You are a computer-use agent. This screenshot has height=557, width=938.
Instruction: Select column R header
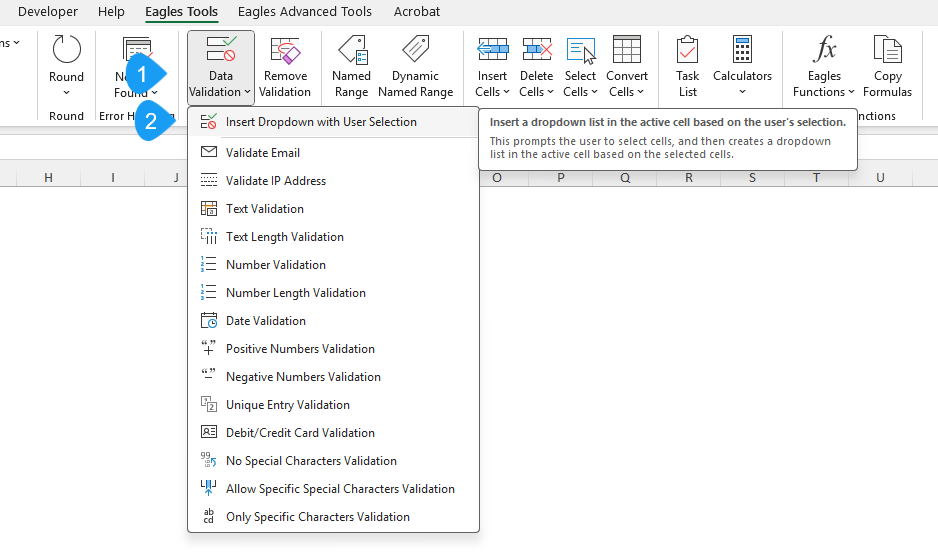(689, 178)
